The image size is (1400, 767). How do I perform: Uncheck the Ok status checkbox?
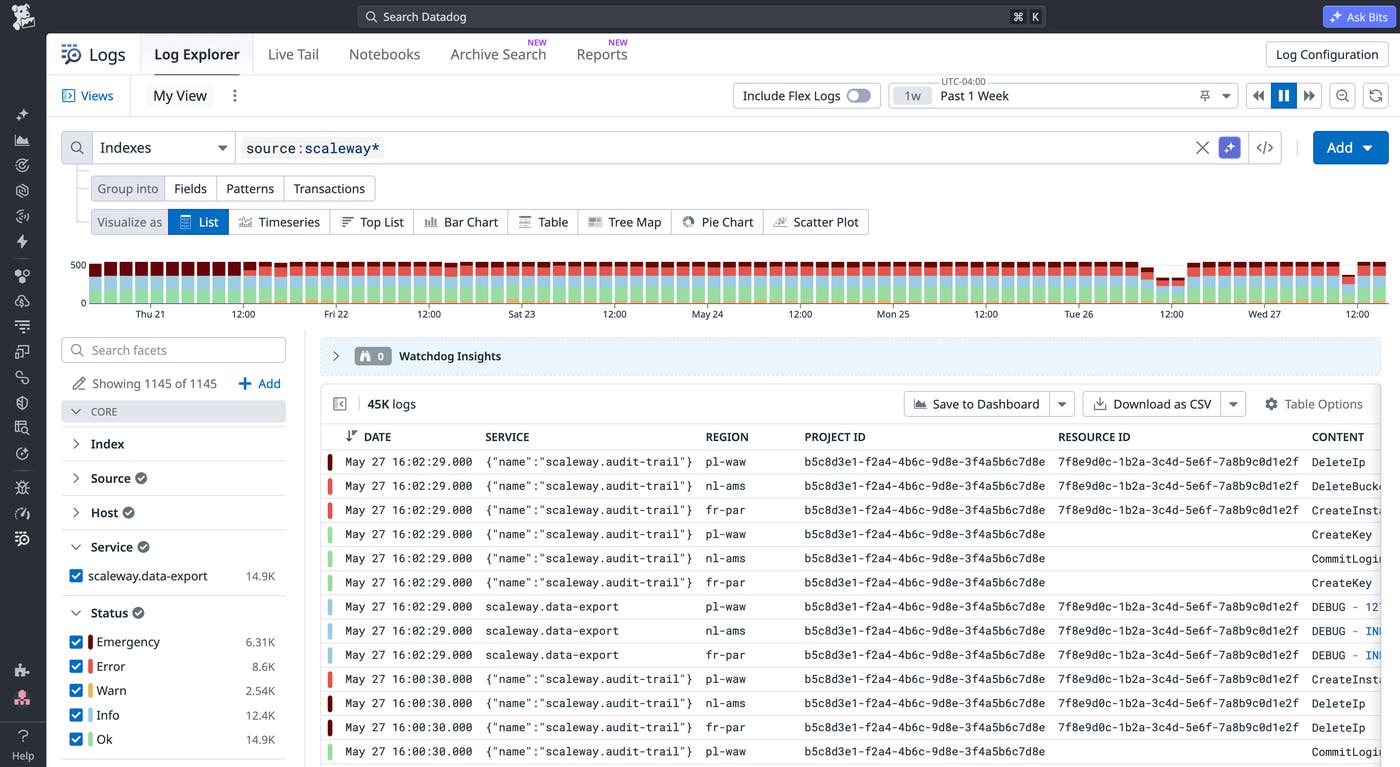click(76, 740)
